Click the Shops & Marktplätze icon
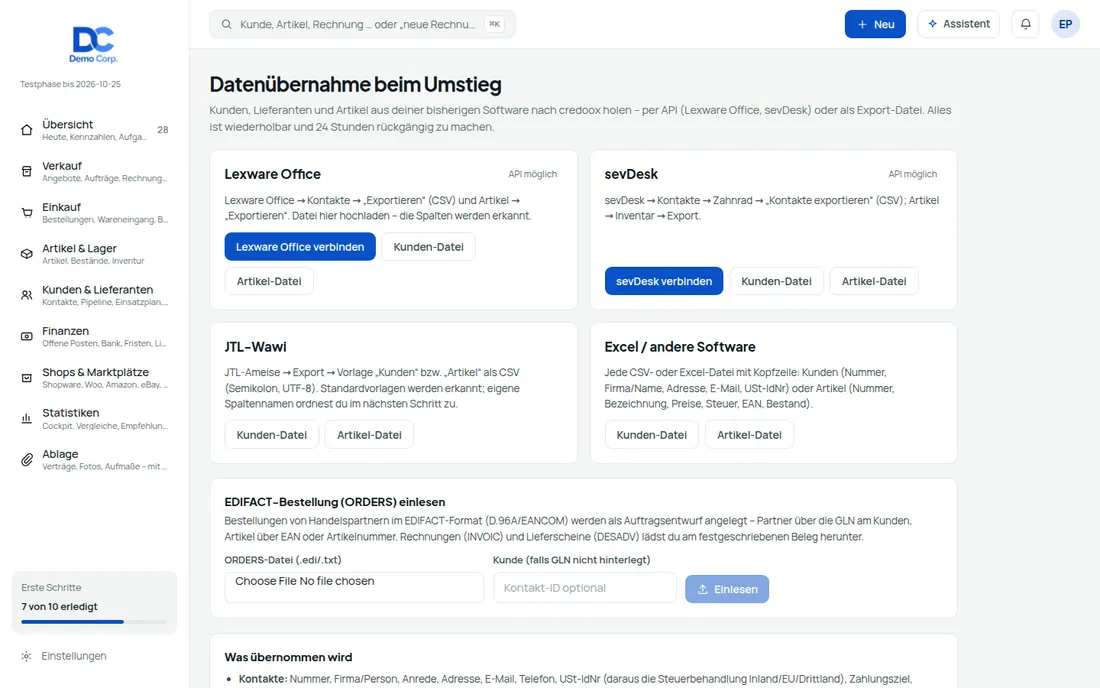The width and height of the screenshot is (1100, 688). tap(27, 378)
